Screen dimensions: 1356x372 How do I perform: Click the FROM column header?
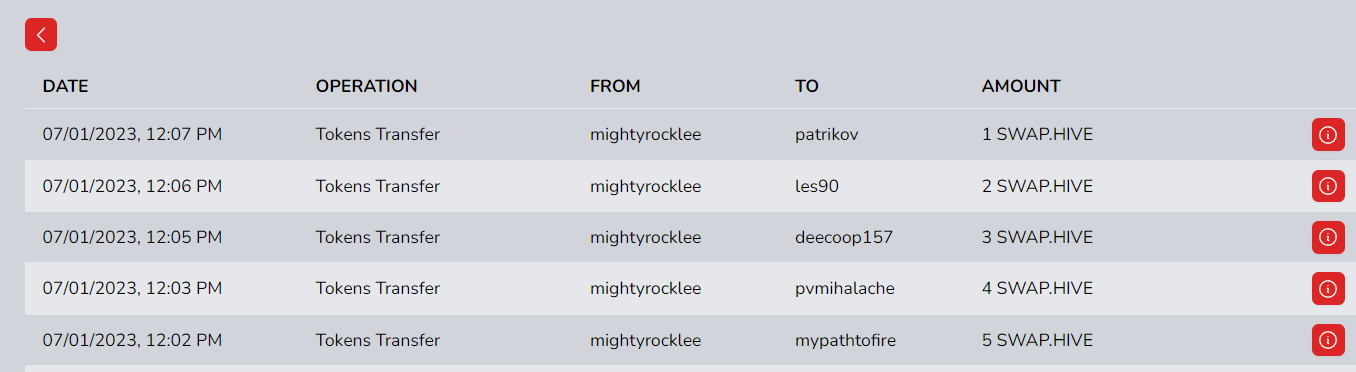tap(615, 86)
